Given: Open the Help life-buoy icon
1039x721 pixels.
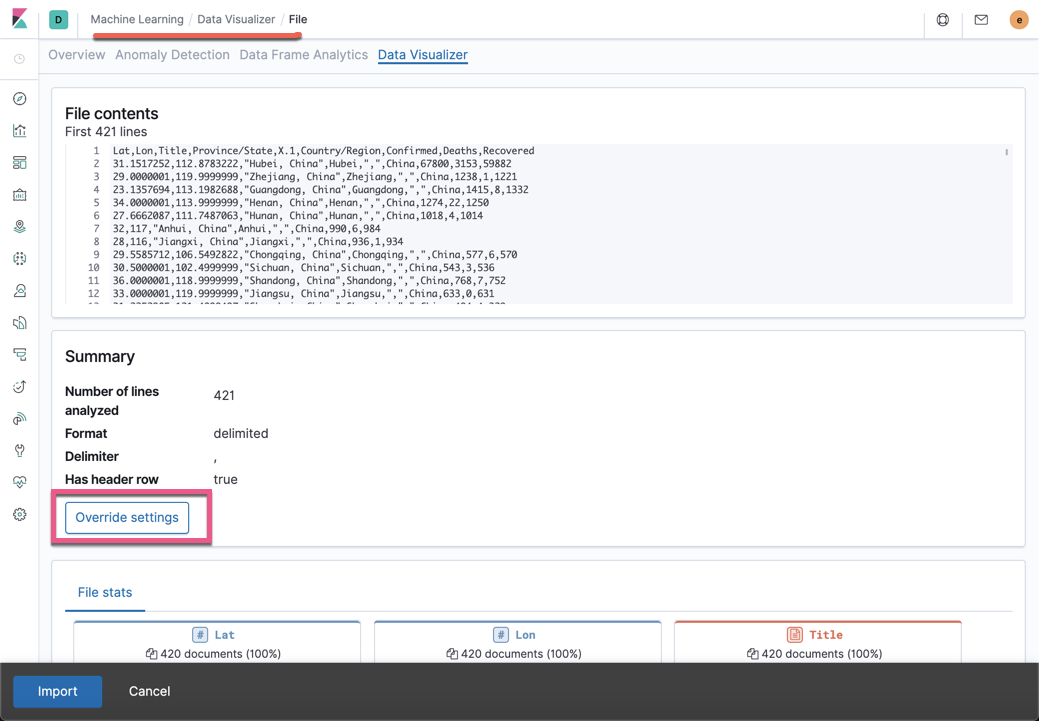Looking at the screenshot, I should [942, 19].
